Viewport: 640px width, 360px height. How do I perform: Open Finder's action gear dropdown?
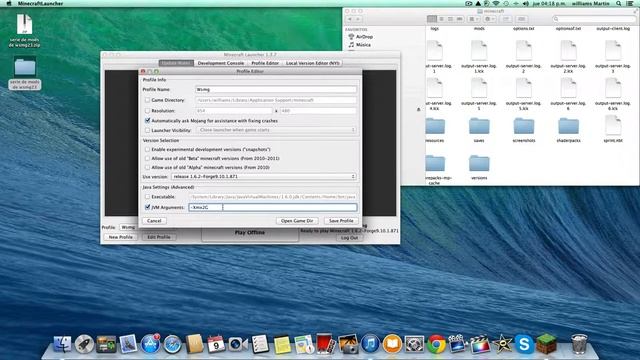pos(489,19)
